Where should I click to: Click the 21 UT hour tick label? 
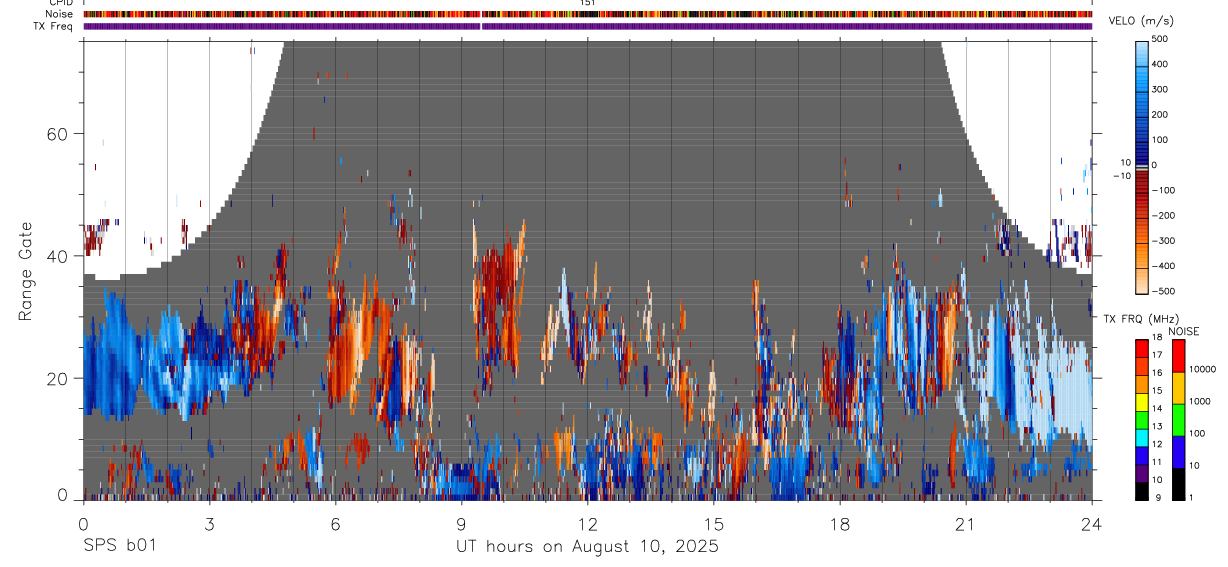965,524
